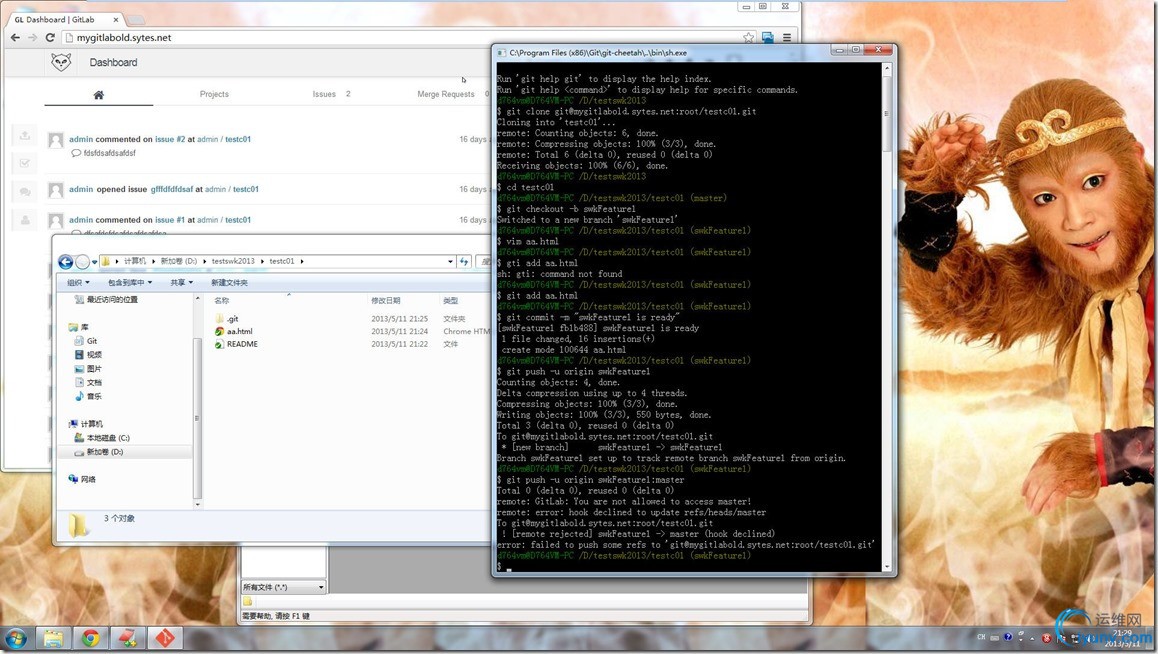Click the Chrome forward arrow
Image resolution: width=1158 pixels, height=654 pixels.
(x=32, y=38)
